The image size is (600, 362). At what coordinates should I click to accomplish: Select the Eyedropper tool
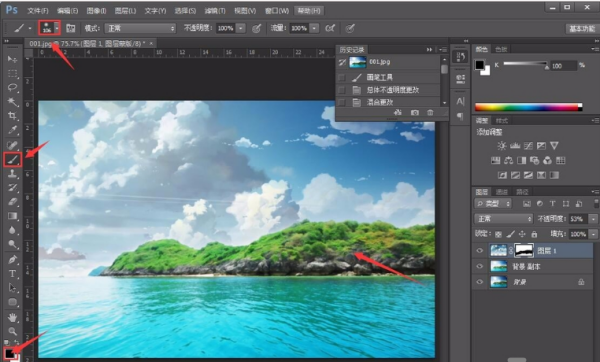tap(13, 130)
